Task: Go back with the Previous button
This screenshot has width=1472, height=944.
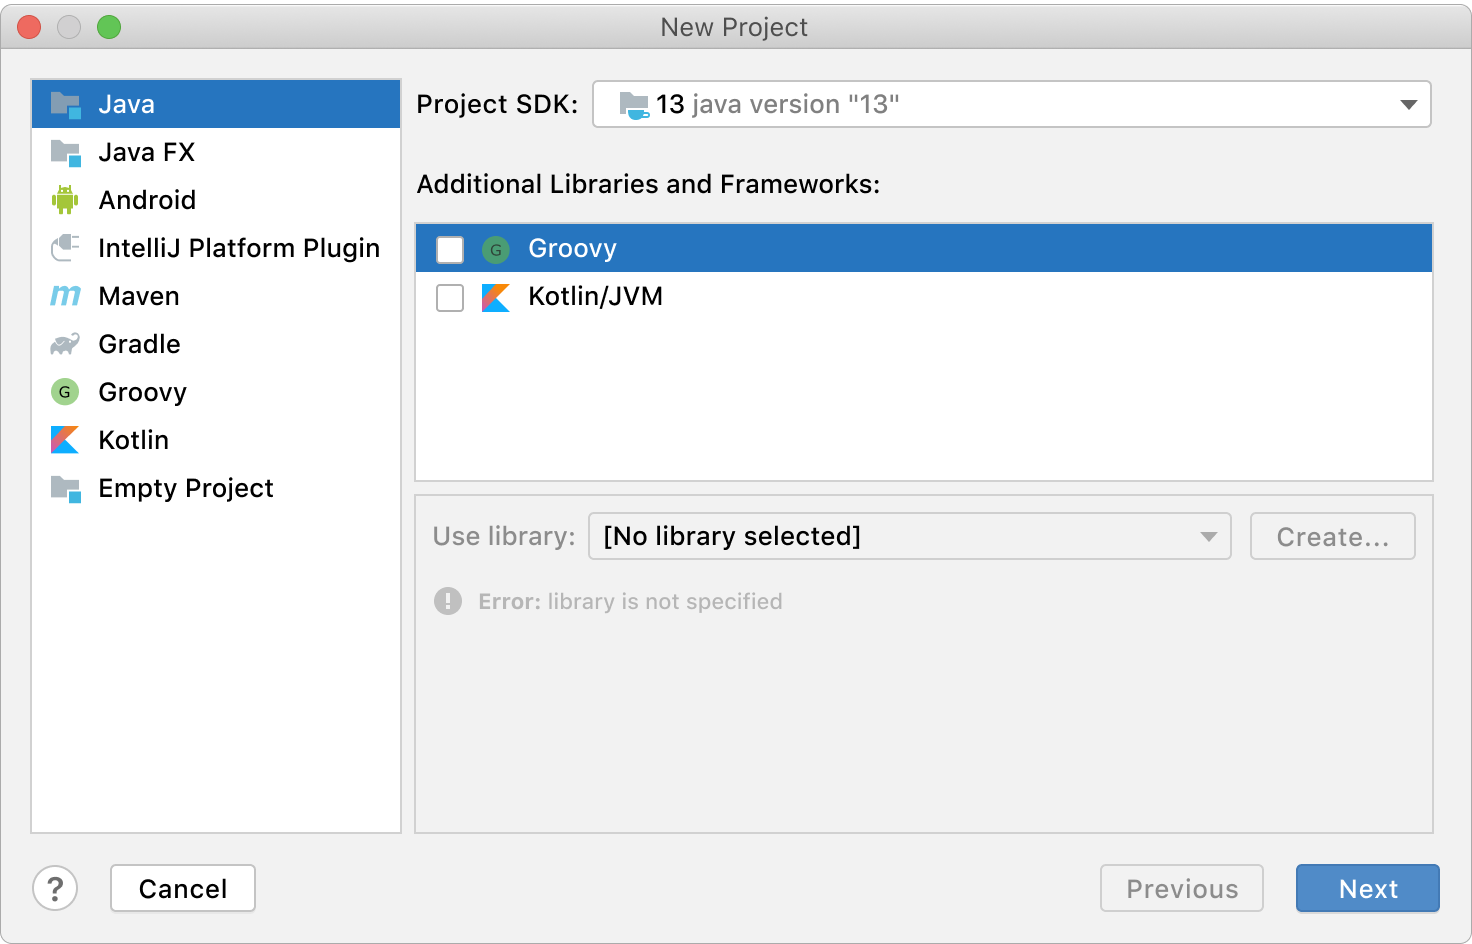Action: pyautogui.click(x=1181, y=888)
